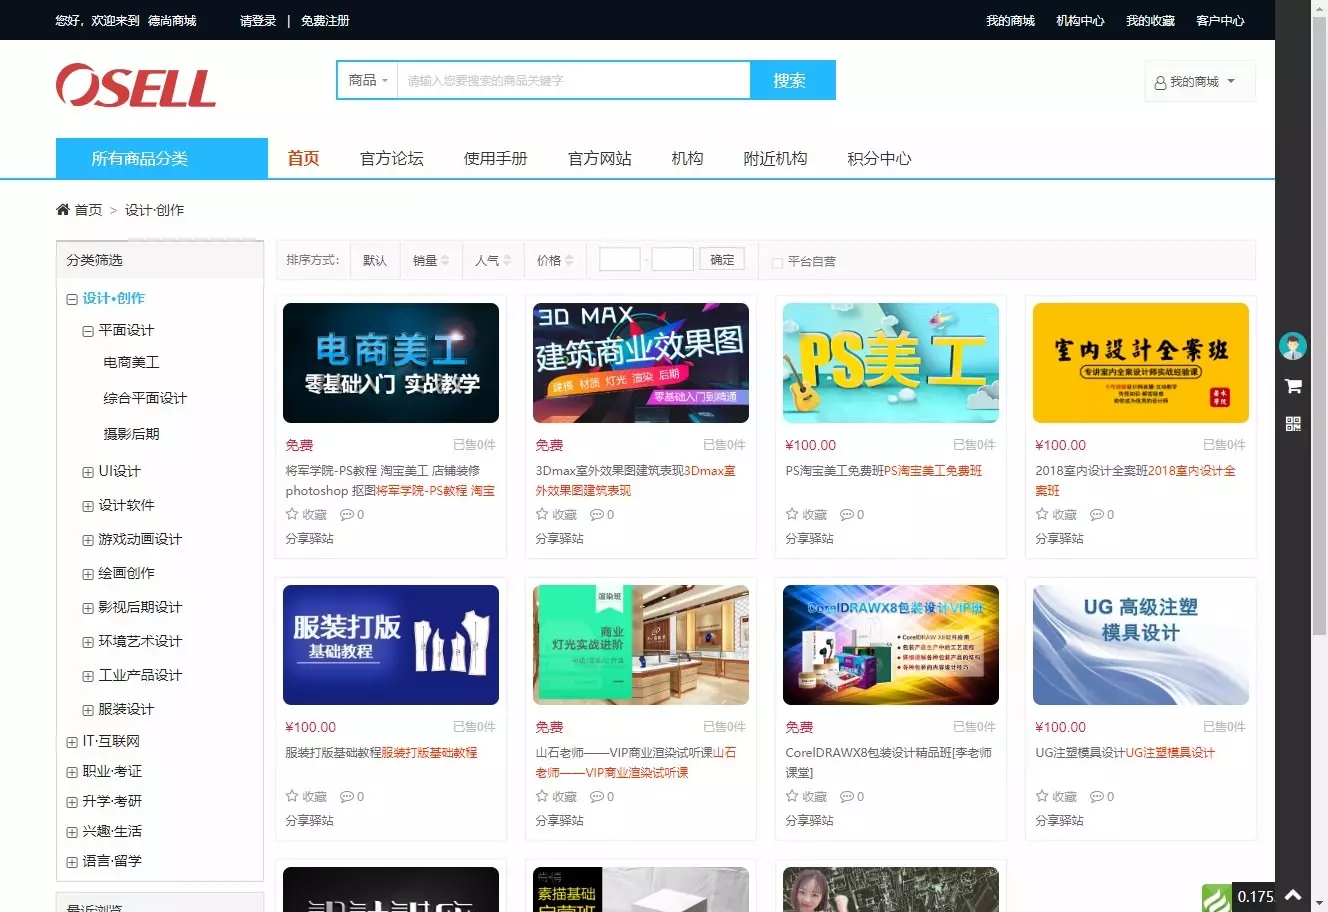
Task: Open the 附近机构 nav tab
Action: coord(776,158)
